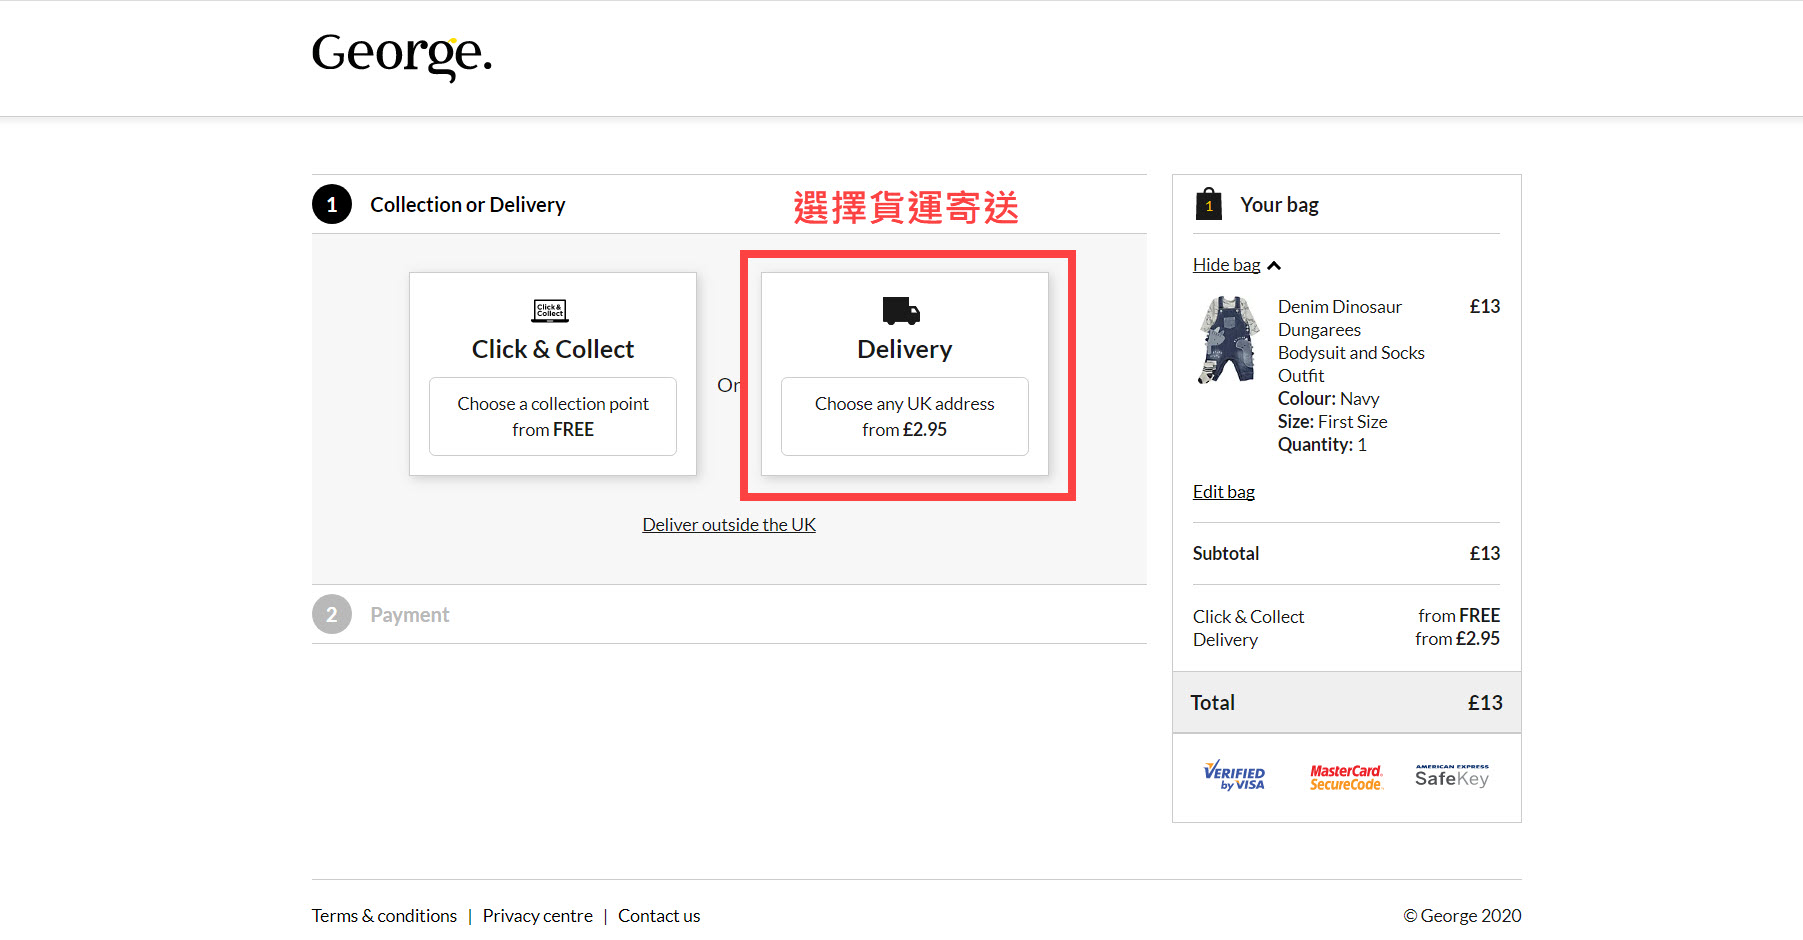Click the Verified by Visa logo
This screenshot has width=1803, height=940.
tap(1234, 776)
